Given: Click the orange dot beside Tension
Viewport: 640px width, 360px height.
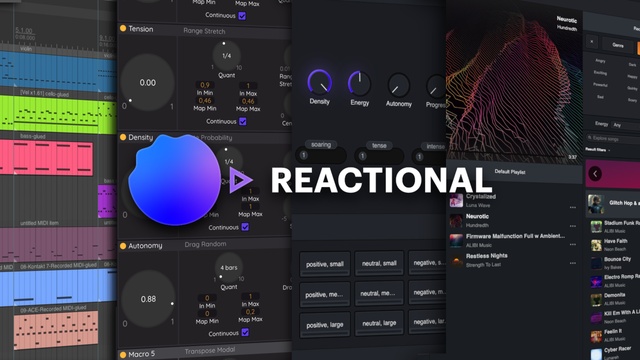Looking at the screenshot, I should [123, 29].
